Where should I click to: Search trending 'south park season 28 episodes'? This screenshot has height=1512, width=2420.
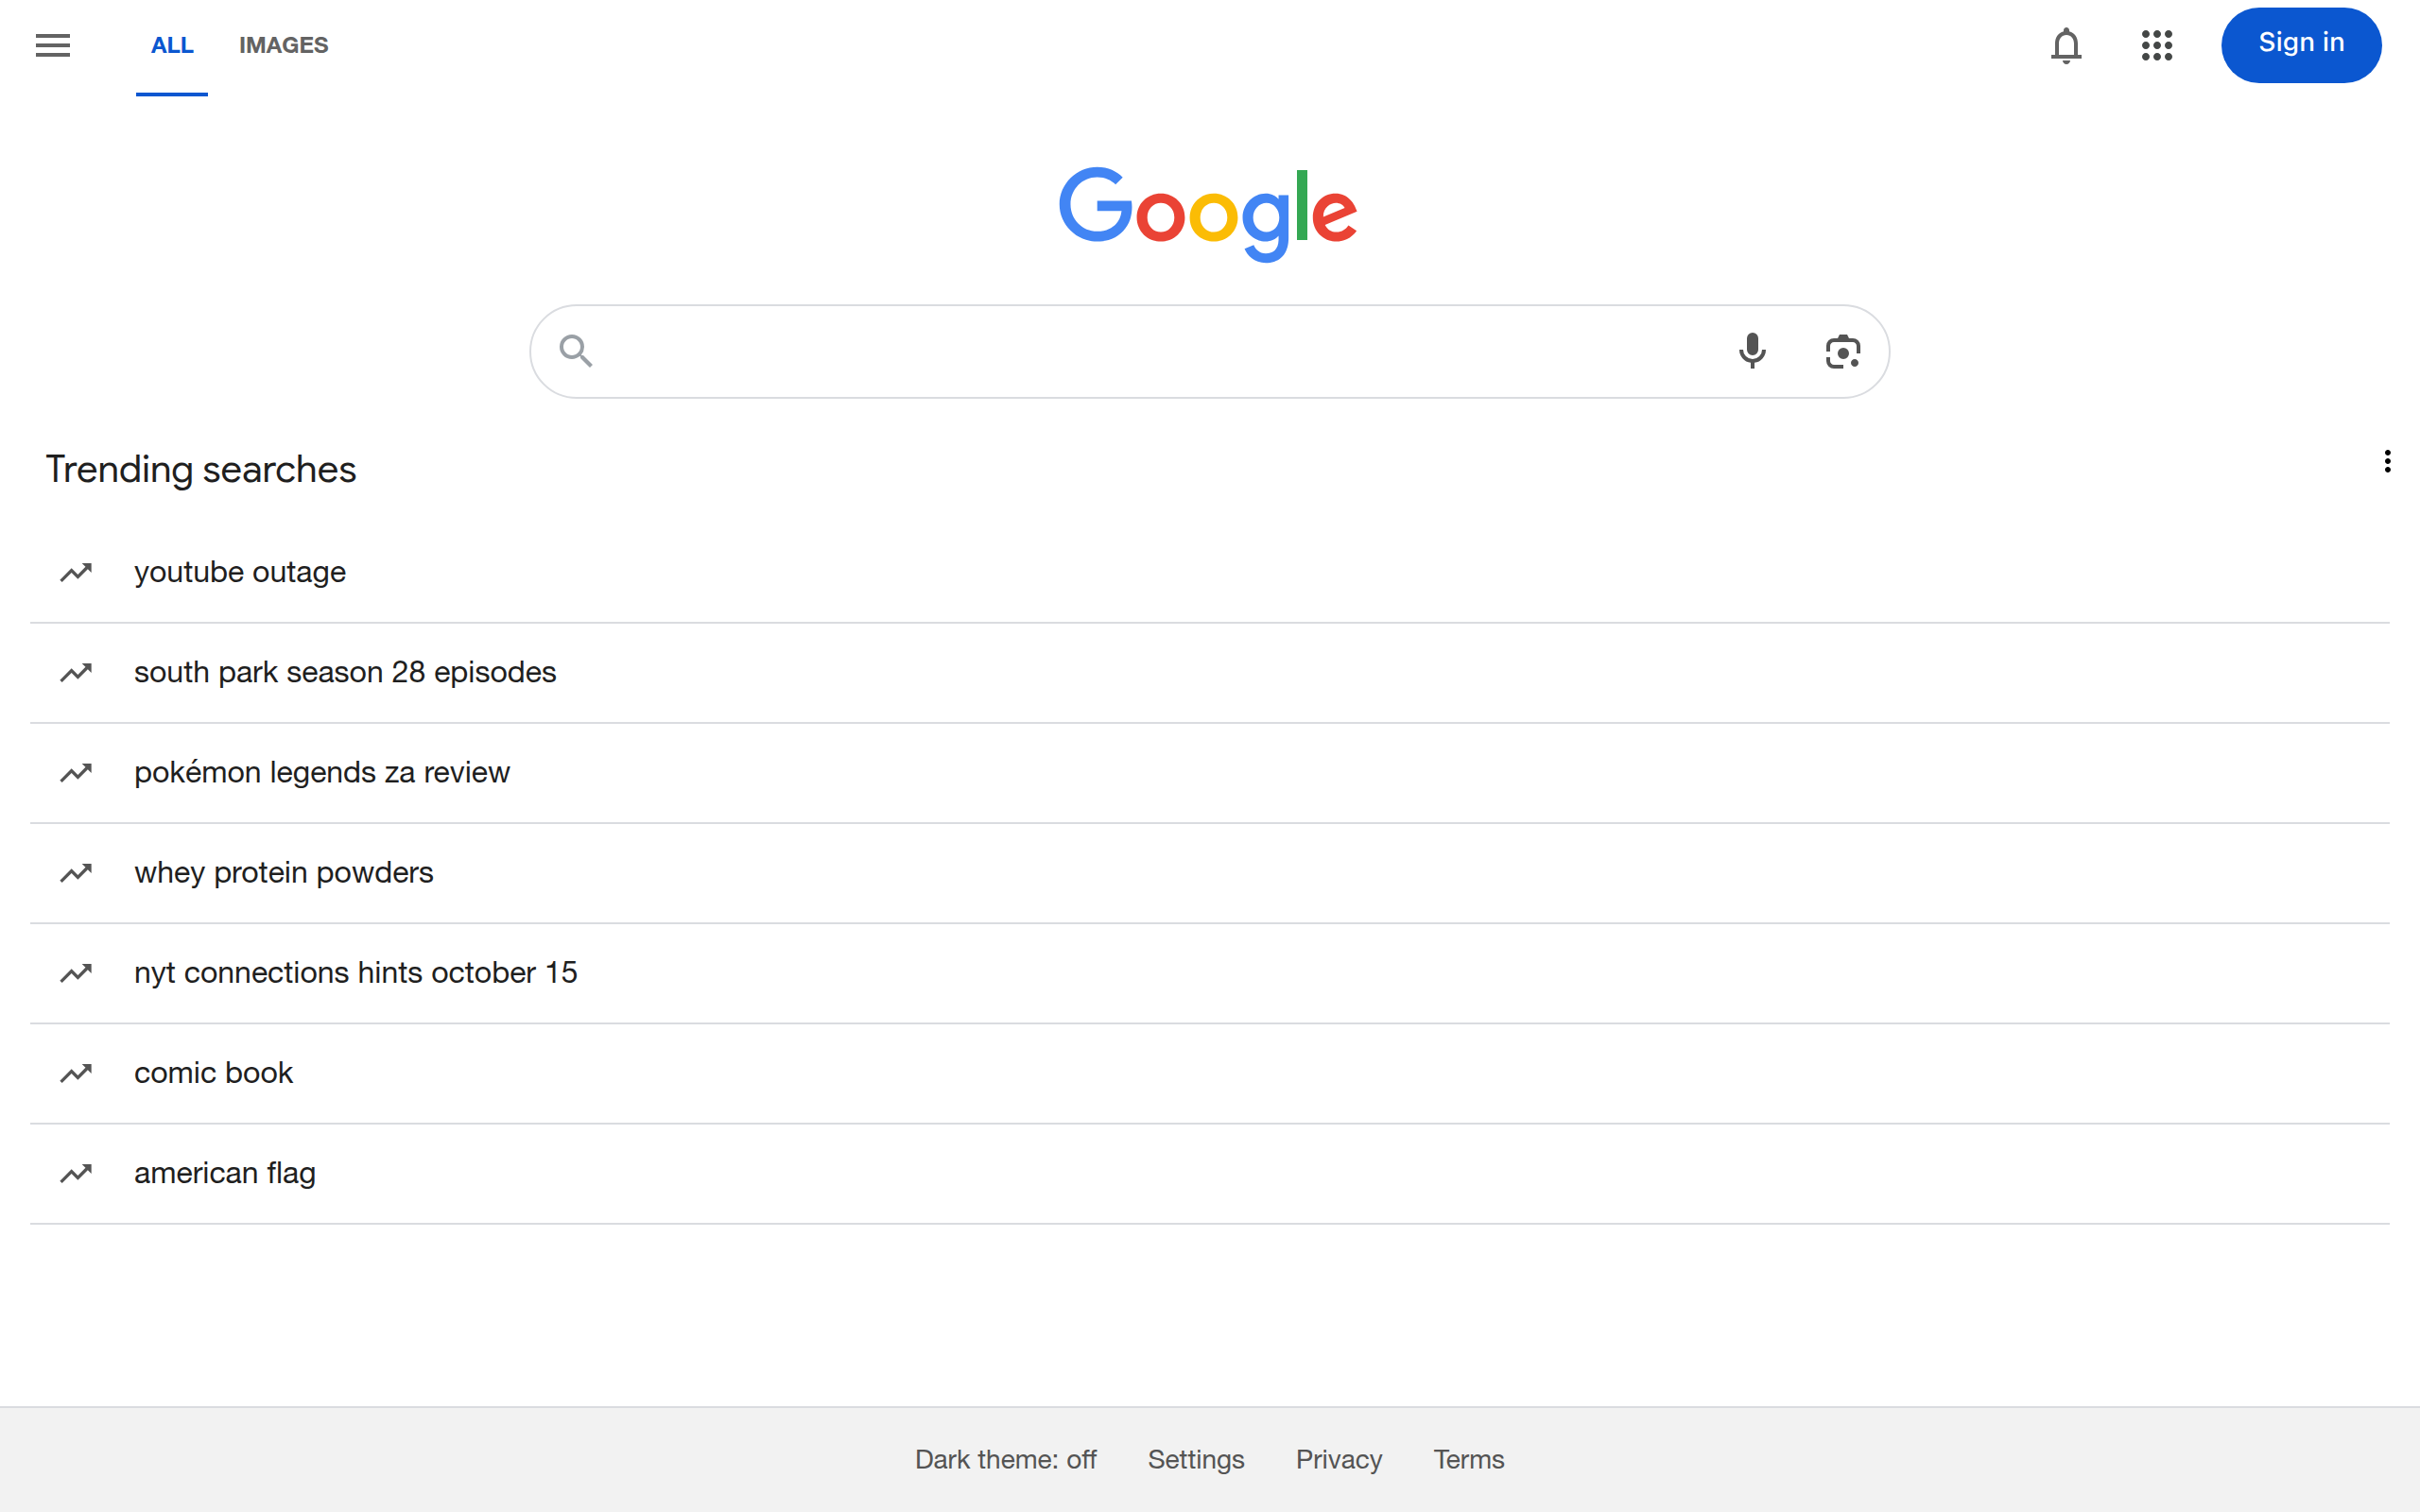[x=345, y=672]
